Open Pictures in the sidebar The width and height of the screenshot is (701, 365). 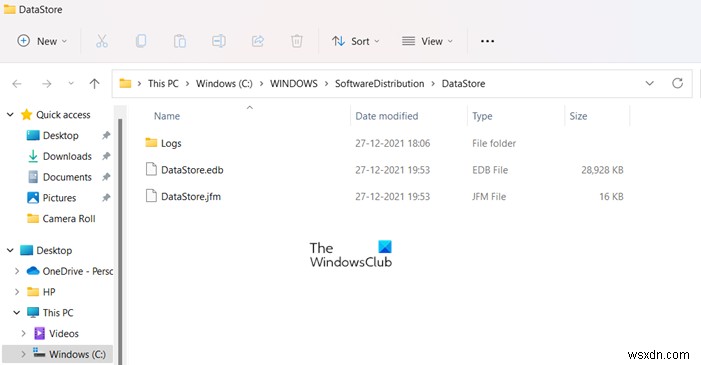coord(59,198)
